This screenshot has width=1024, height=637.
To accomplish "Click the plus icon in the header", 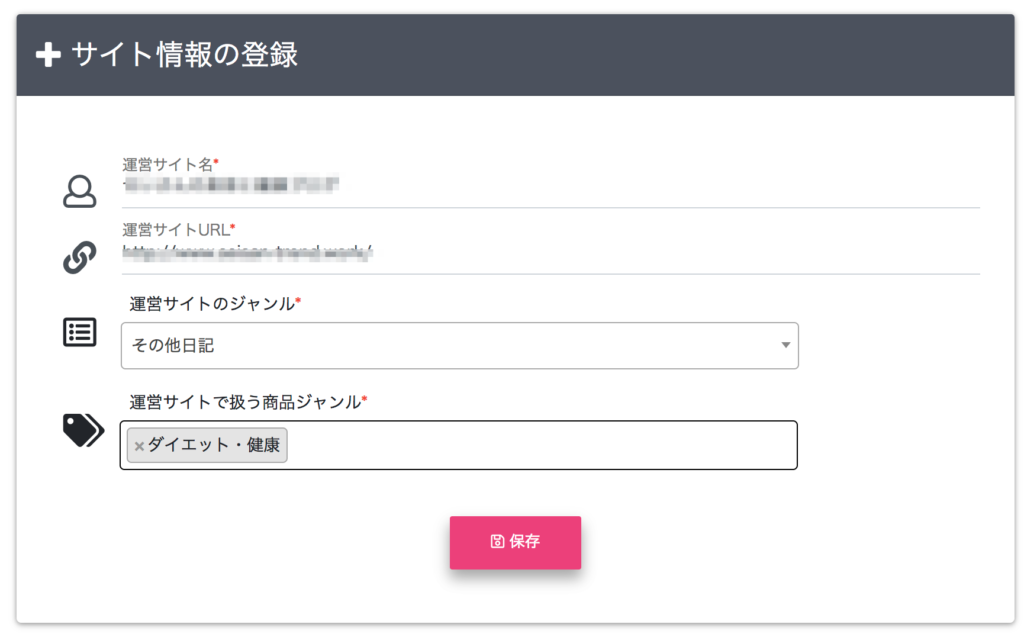I will tap(48, 55).
